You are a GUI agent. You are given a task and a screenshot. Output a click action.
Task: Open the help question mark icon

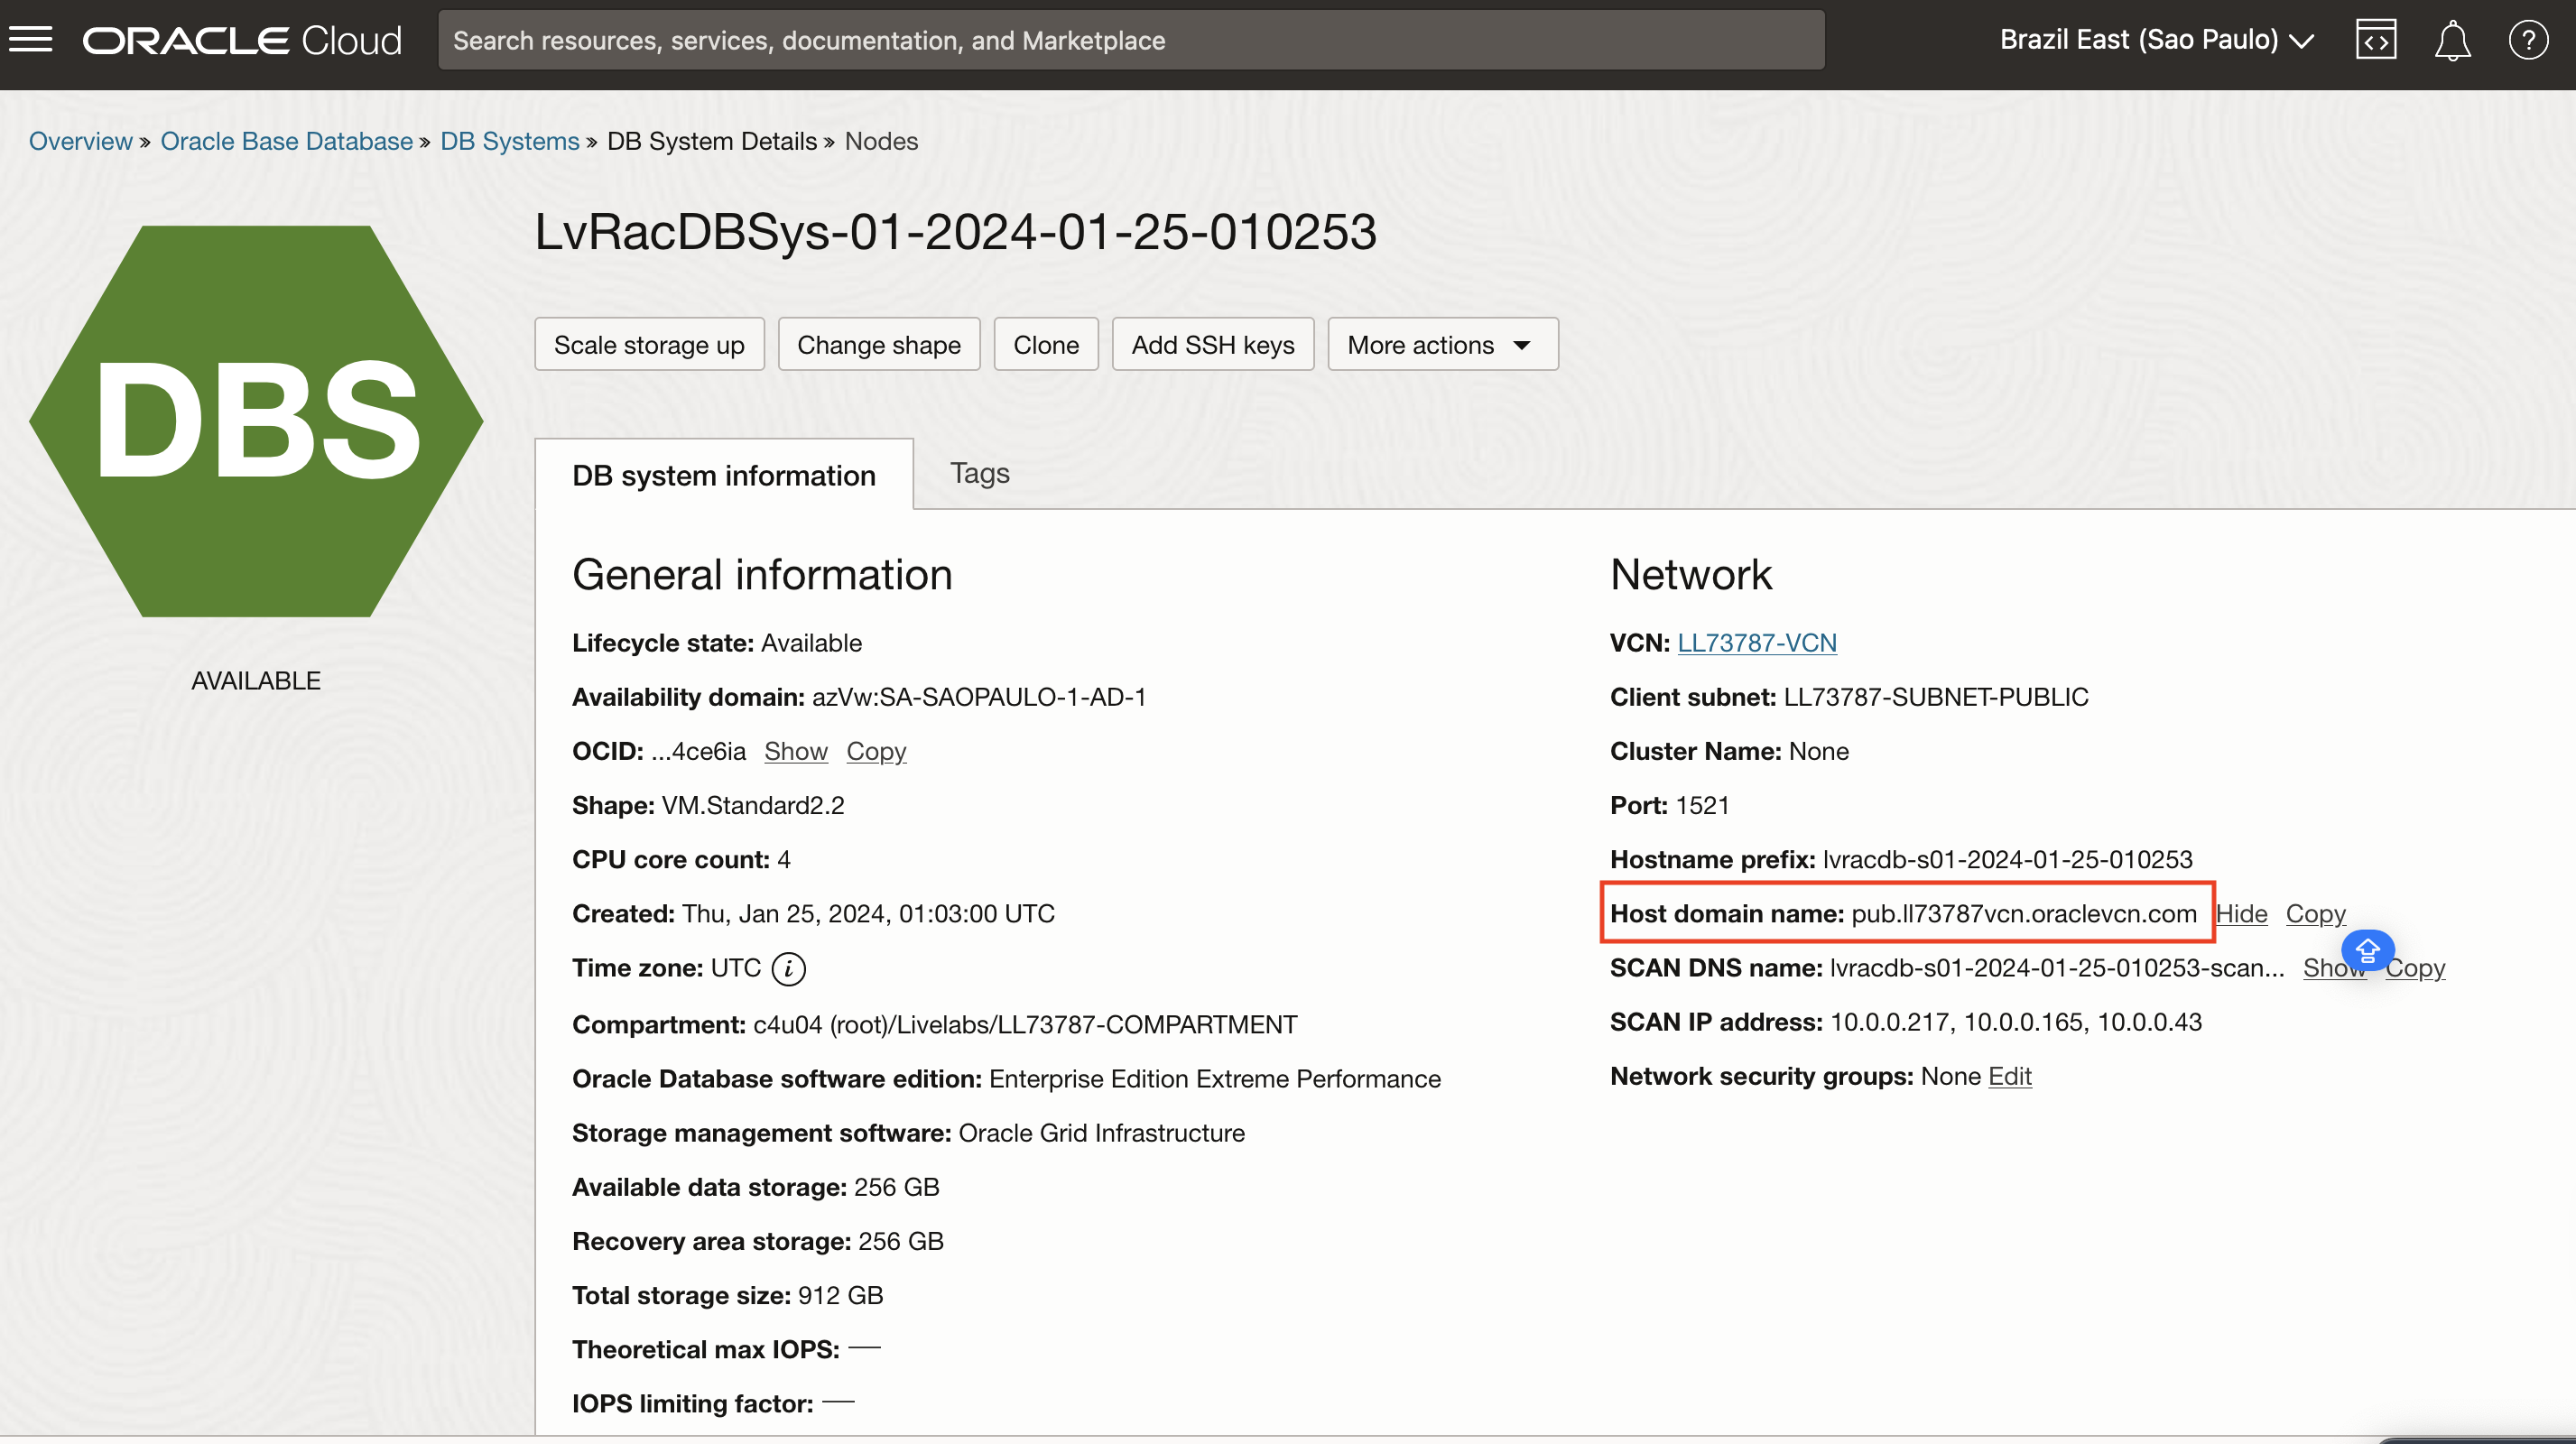2528,40
